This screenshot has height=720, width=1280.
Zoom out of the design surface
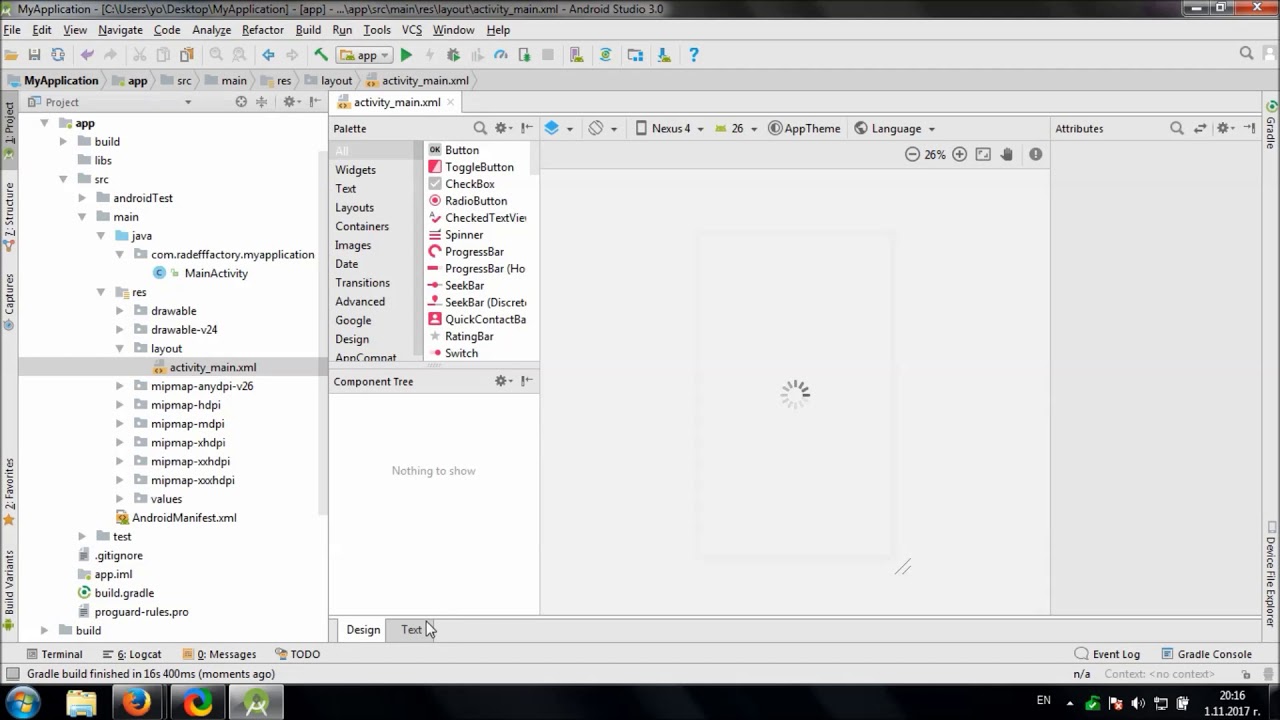click(912, 154)
